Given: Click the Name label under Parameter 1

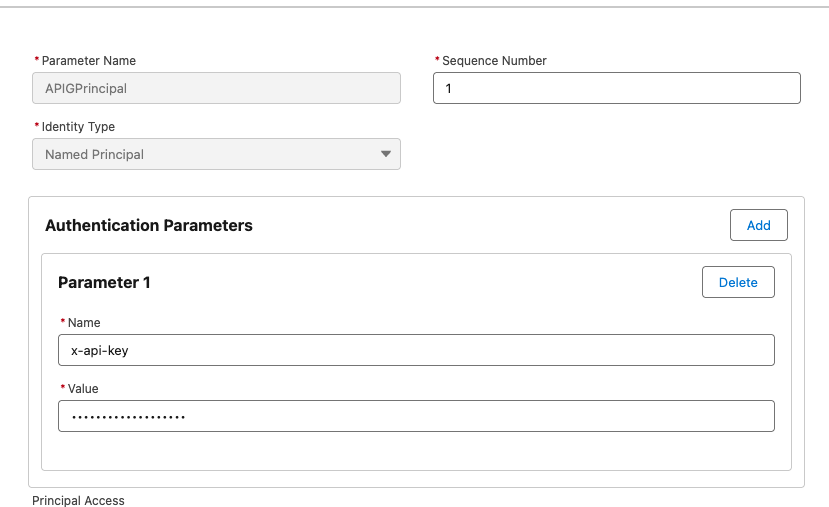Looking at the screenshot, I should [84, 322].
